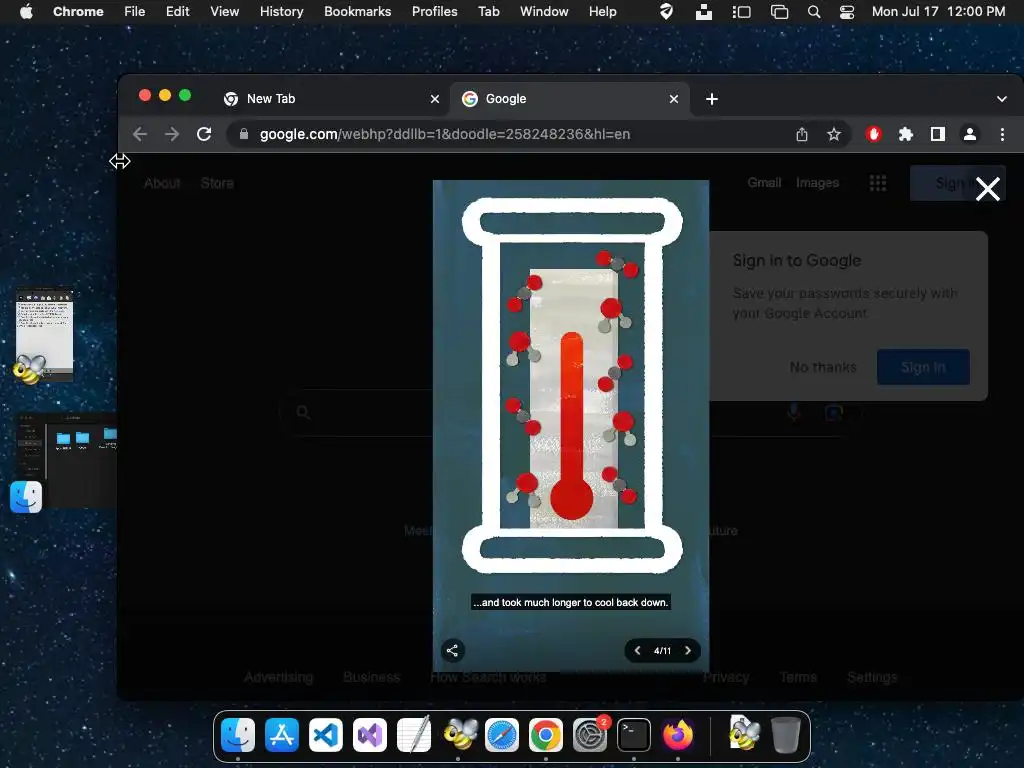
Task: Click the browser back arrow
Action: (x=140, y=134)
